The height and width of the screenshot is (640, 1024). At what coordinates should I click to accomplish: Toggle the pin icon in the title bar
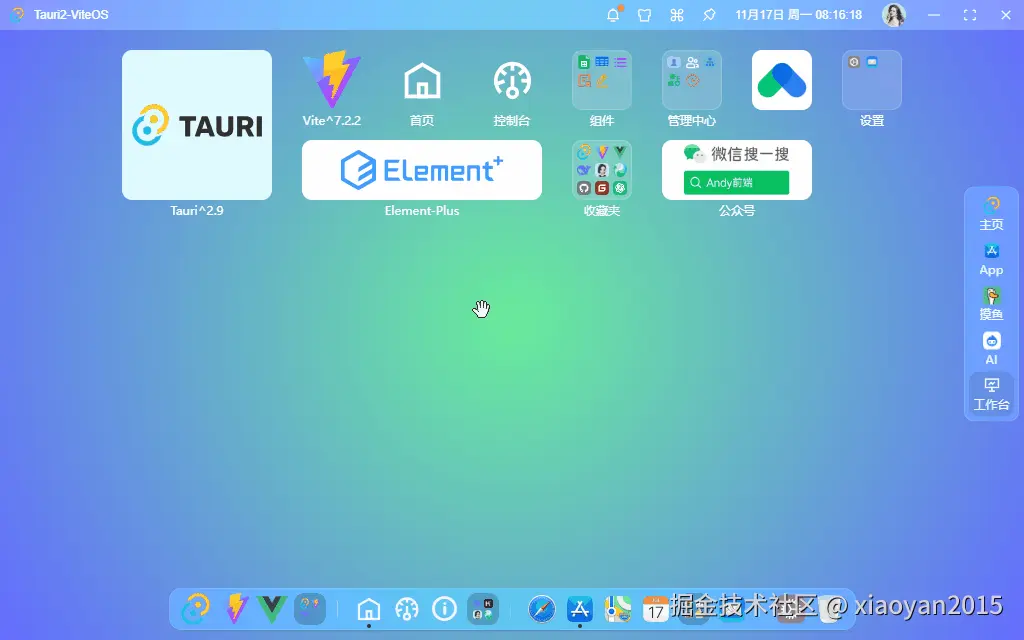(x=709, y=15)
